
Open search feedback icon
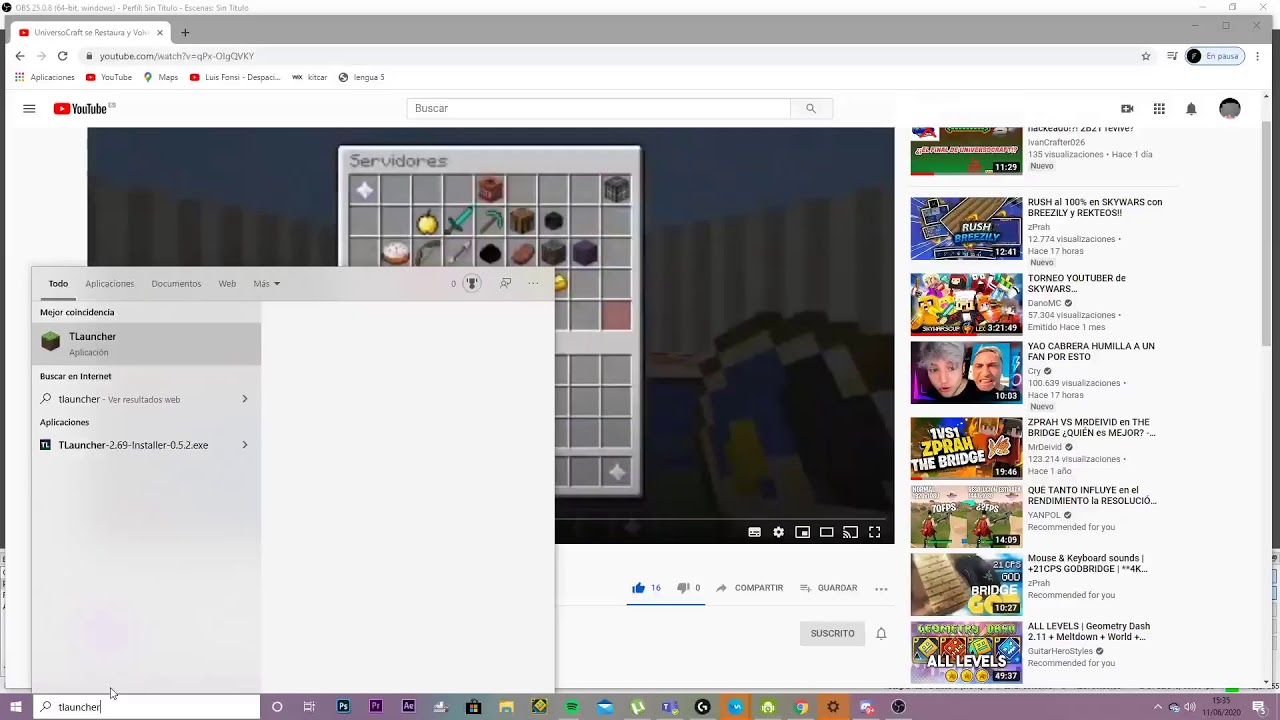point(505,284)
